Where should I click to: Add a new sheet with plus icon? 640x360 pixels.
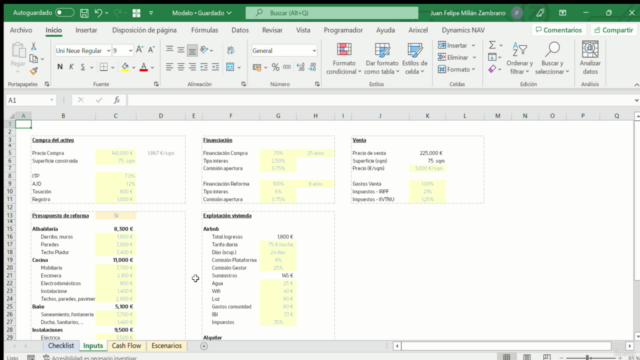[x=204, y=346]
